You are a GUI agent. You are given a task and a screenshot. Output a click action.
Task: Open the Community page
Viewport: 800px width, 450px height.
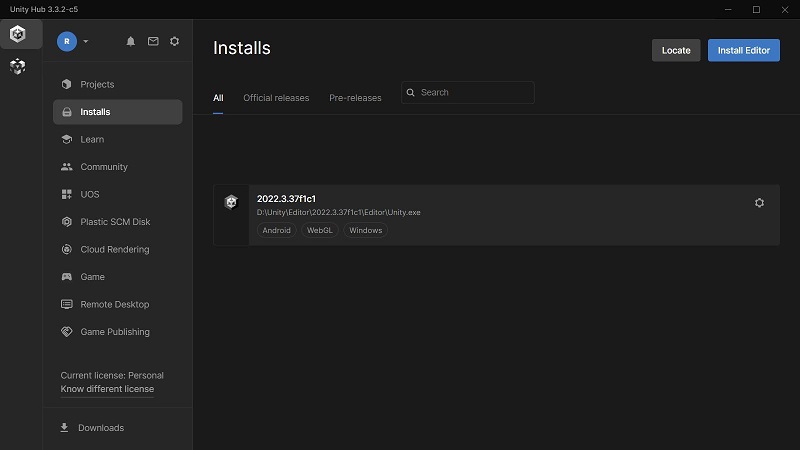click(x=104, y=167)
